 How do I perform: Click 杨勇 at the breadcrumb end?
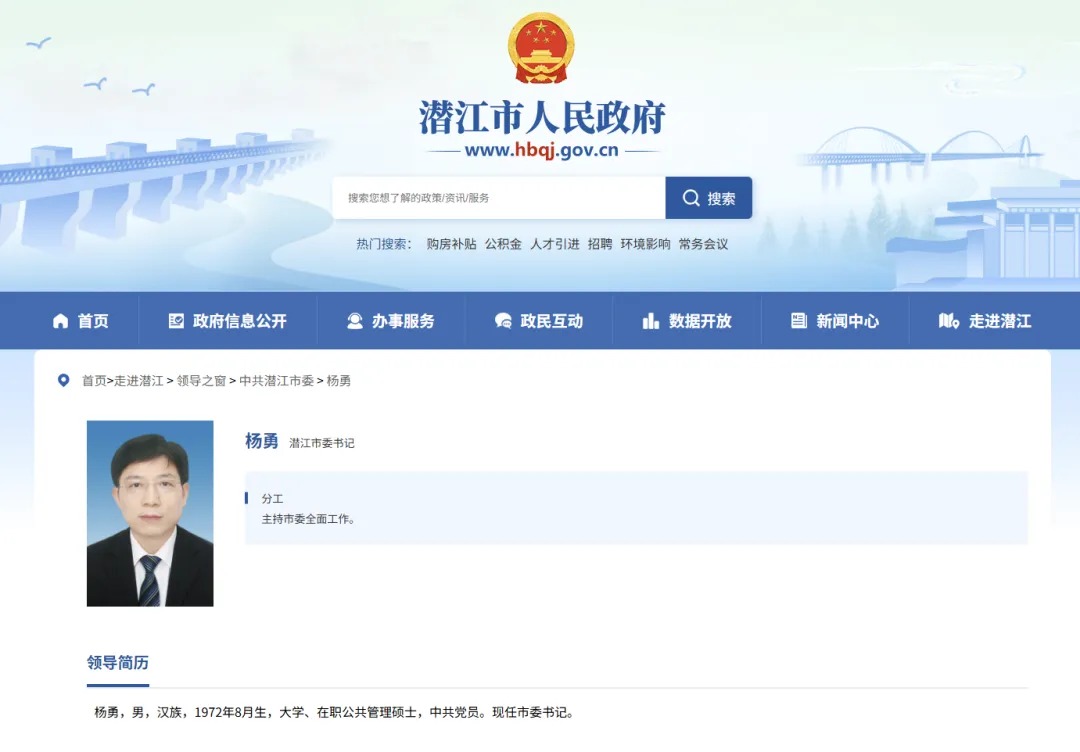click(x=338, y=381)
